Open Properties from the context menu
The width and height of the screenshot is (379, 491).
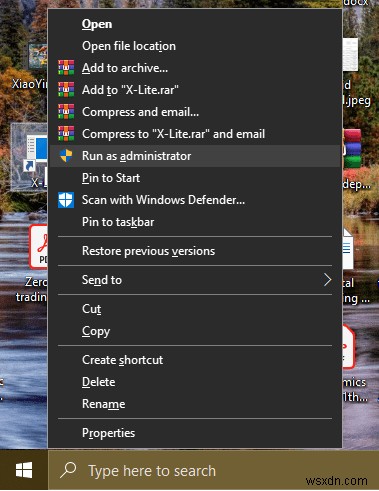[x=195, y=433]
